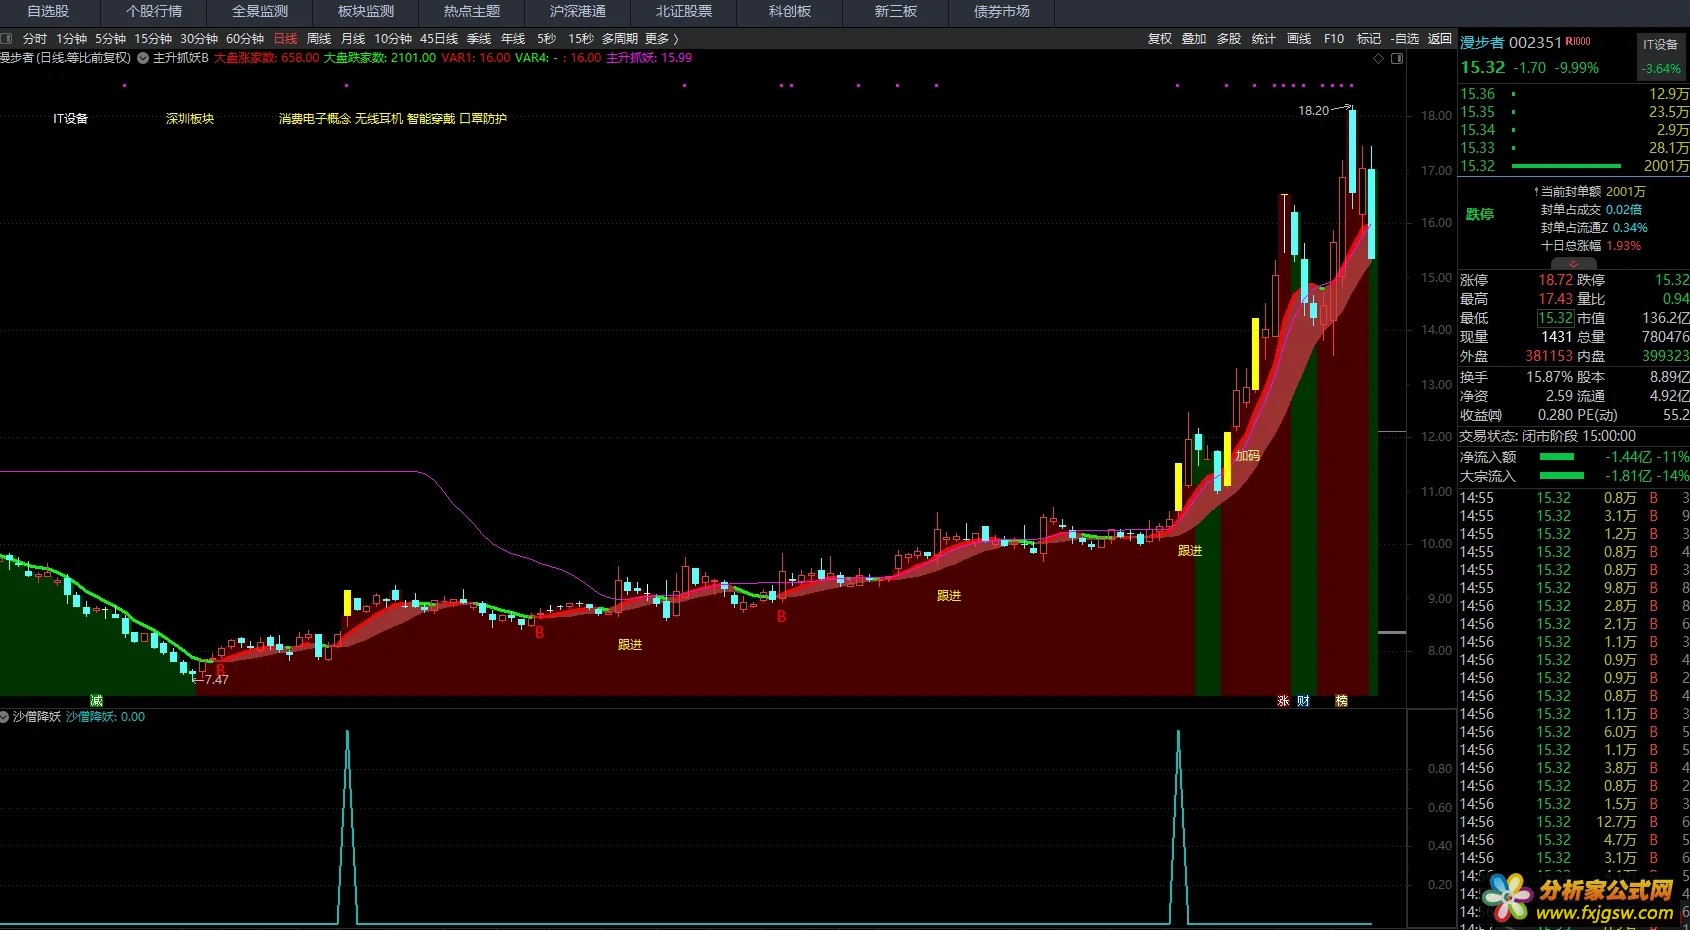The height and width of the screenshot is (930, 1690).
Task: Open the 复权 adjustment menu
Action: point(1160,39)
